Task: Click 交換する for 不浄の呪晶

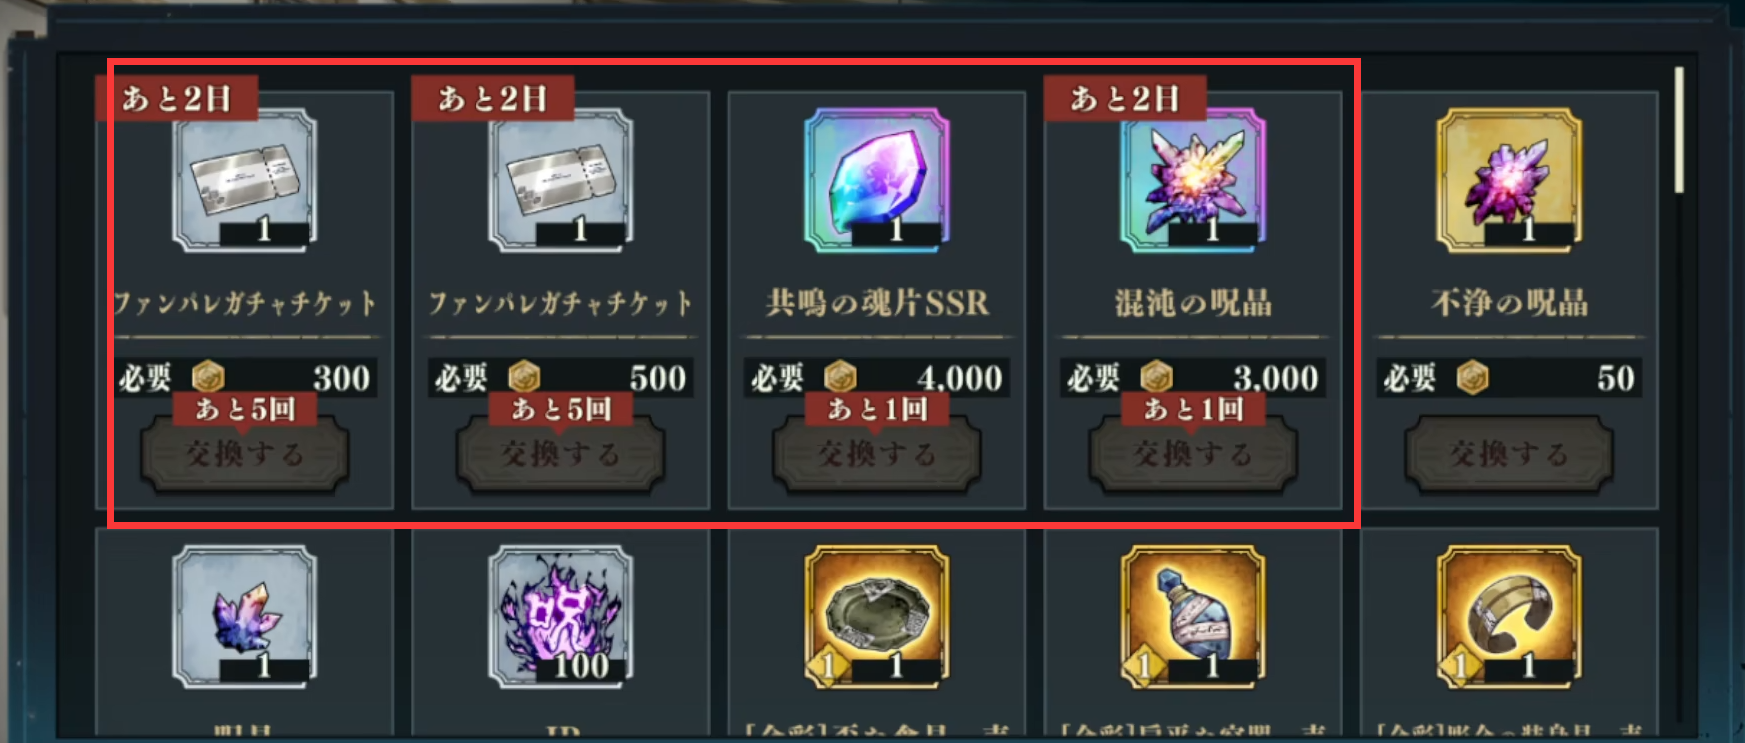Action: [x=1509, y=455]
